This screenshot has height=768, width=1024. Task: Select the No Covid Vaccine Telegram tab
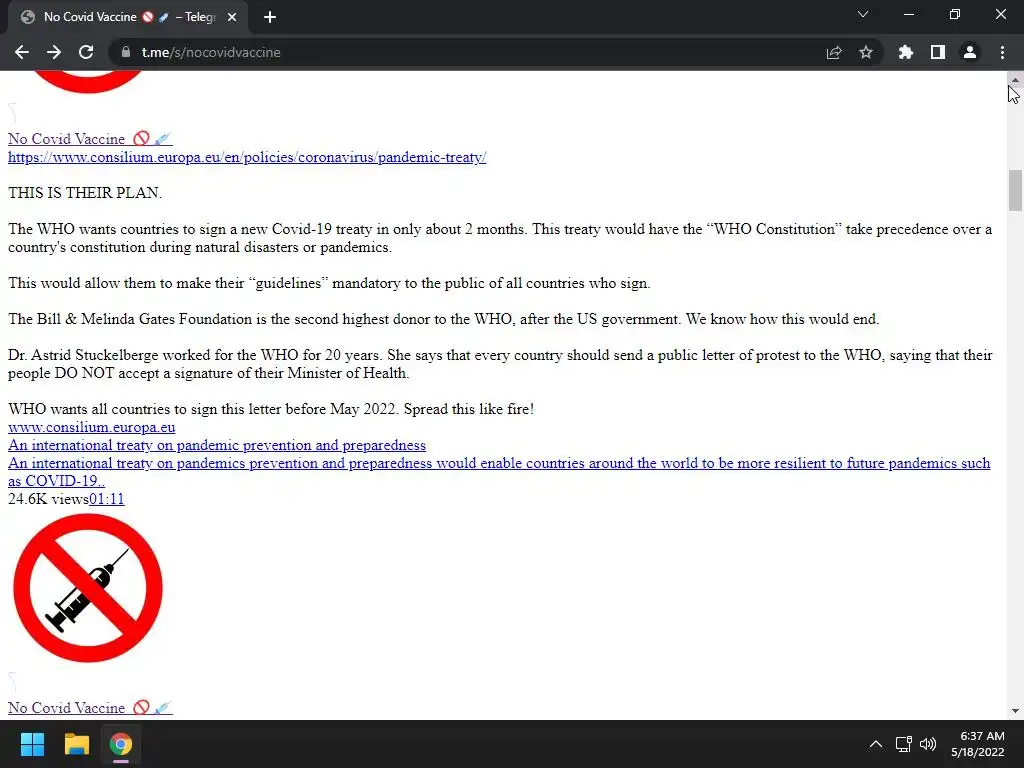pos(127,17)
